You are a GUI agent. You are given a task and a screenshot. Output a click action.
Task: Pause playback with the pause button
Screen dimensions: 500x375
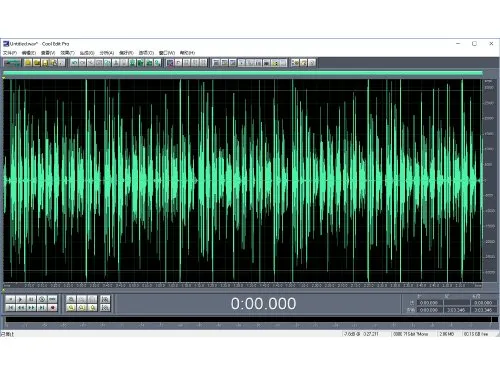pyautogui.click(x=31, y=299)
